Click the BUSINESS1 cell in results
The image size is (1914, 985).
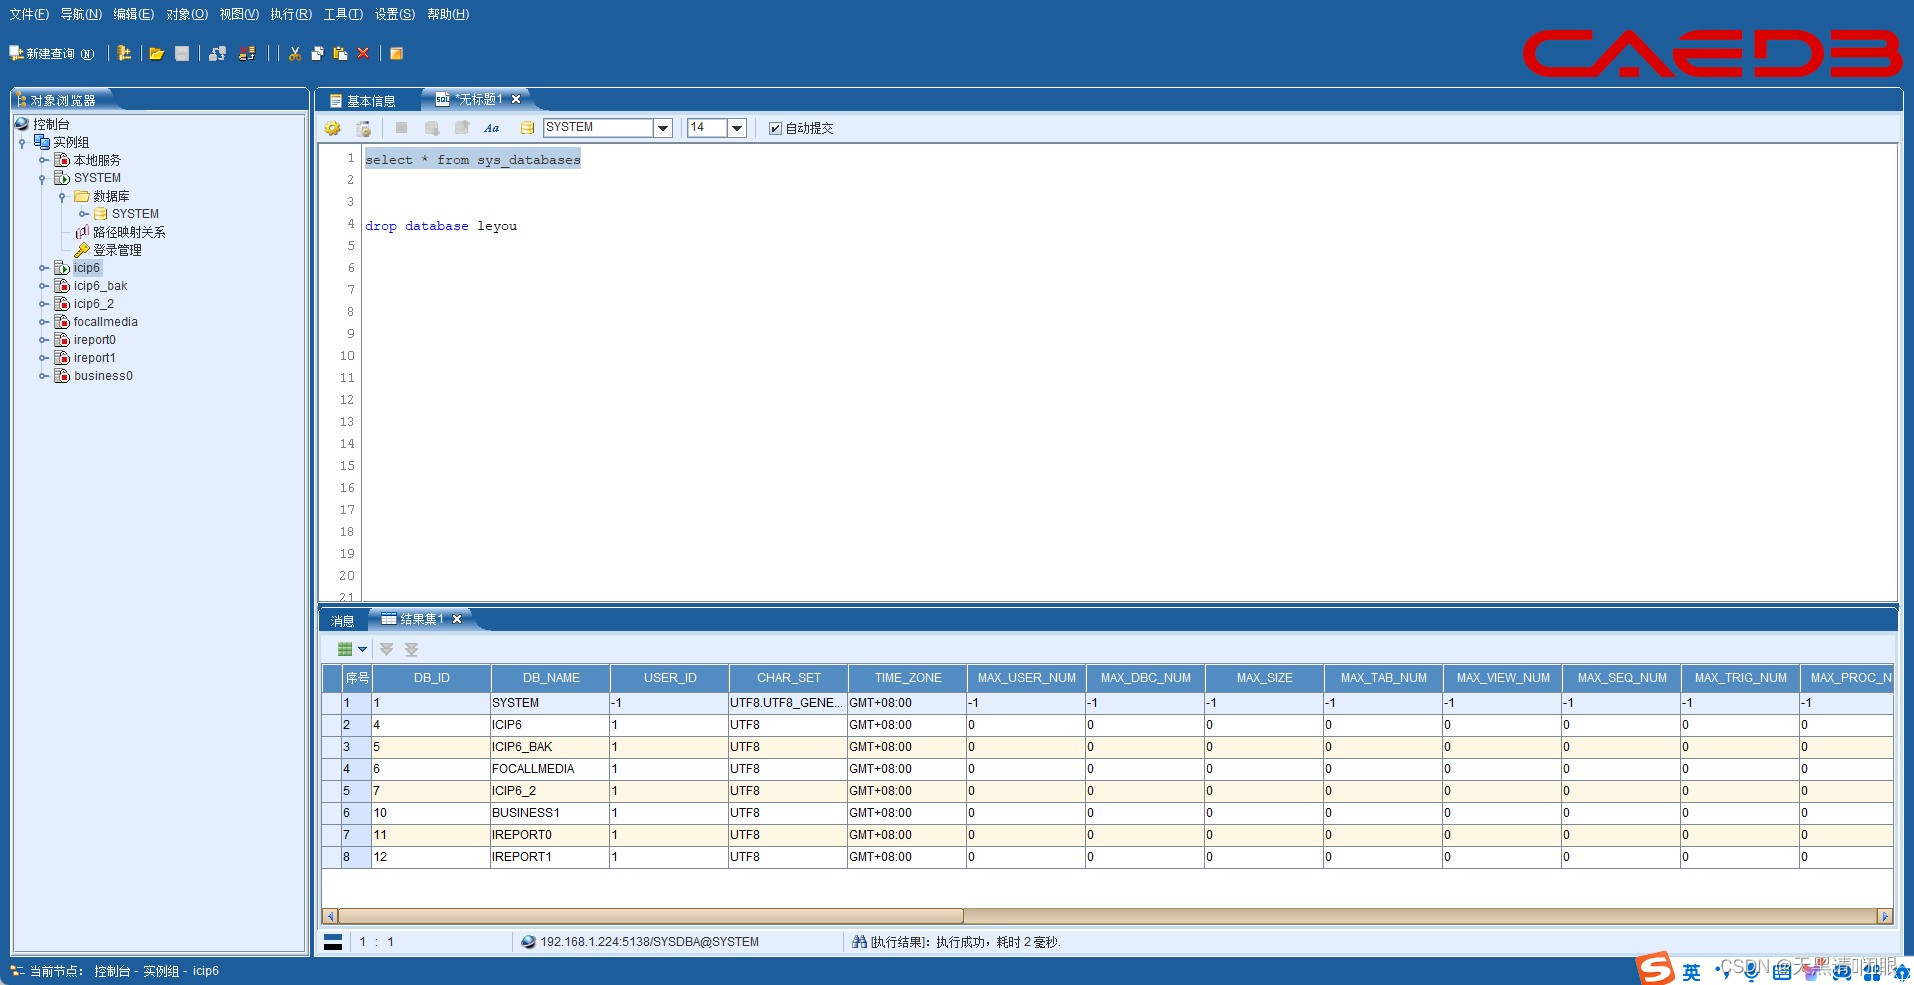click(x=550, y=813)
